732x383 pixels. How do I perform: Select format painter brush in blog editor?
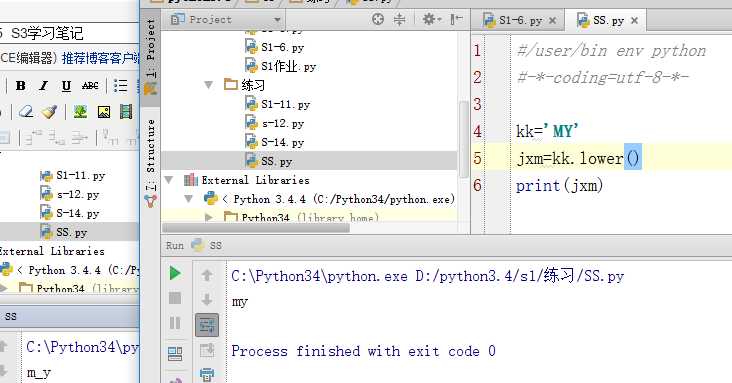[x=49, y=112]
